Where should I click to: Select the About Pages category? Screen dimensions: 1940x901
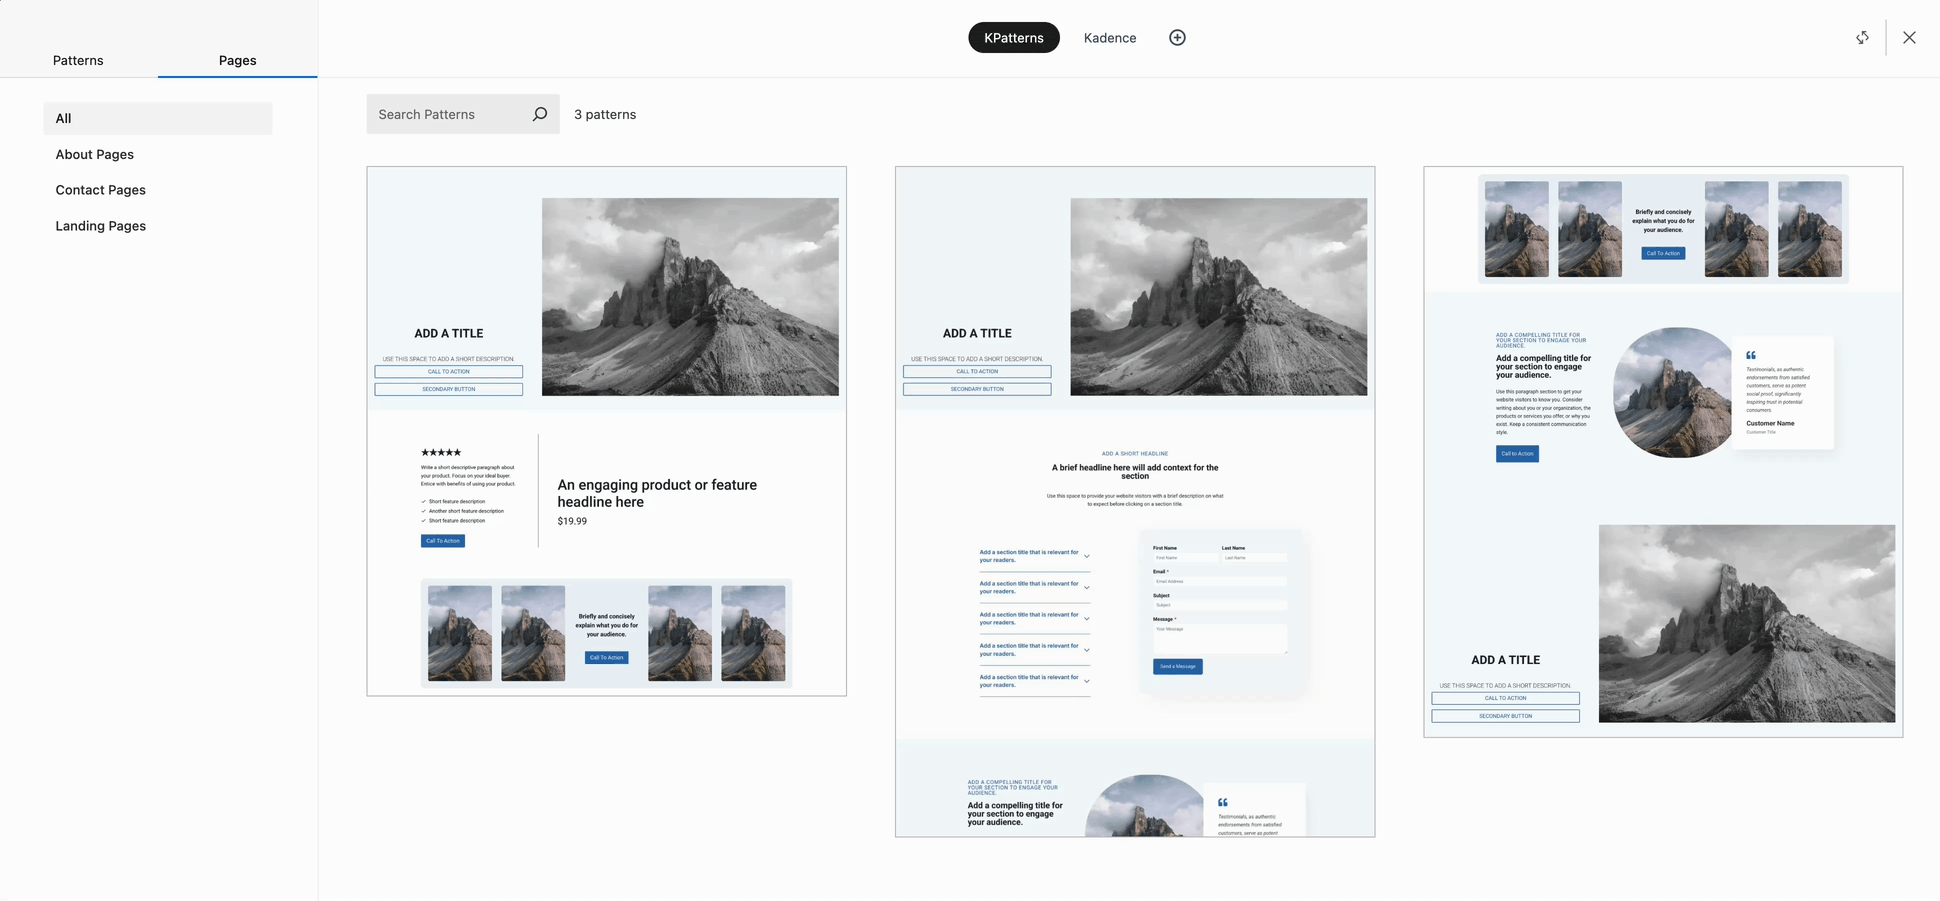pos(94,154)
